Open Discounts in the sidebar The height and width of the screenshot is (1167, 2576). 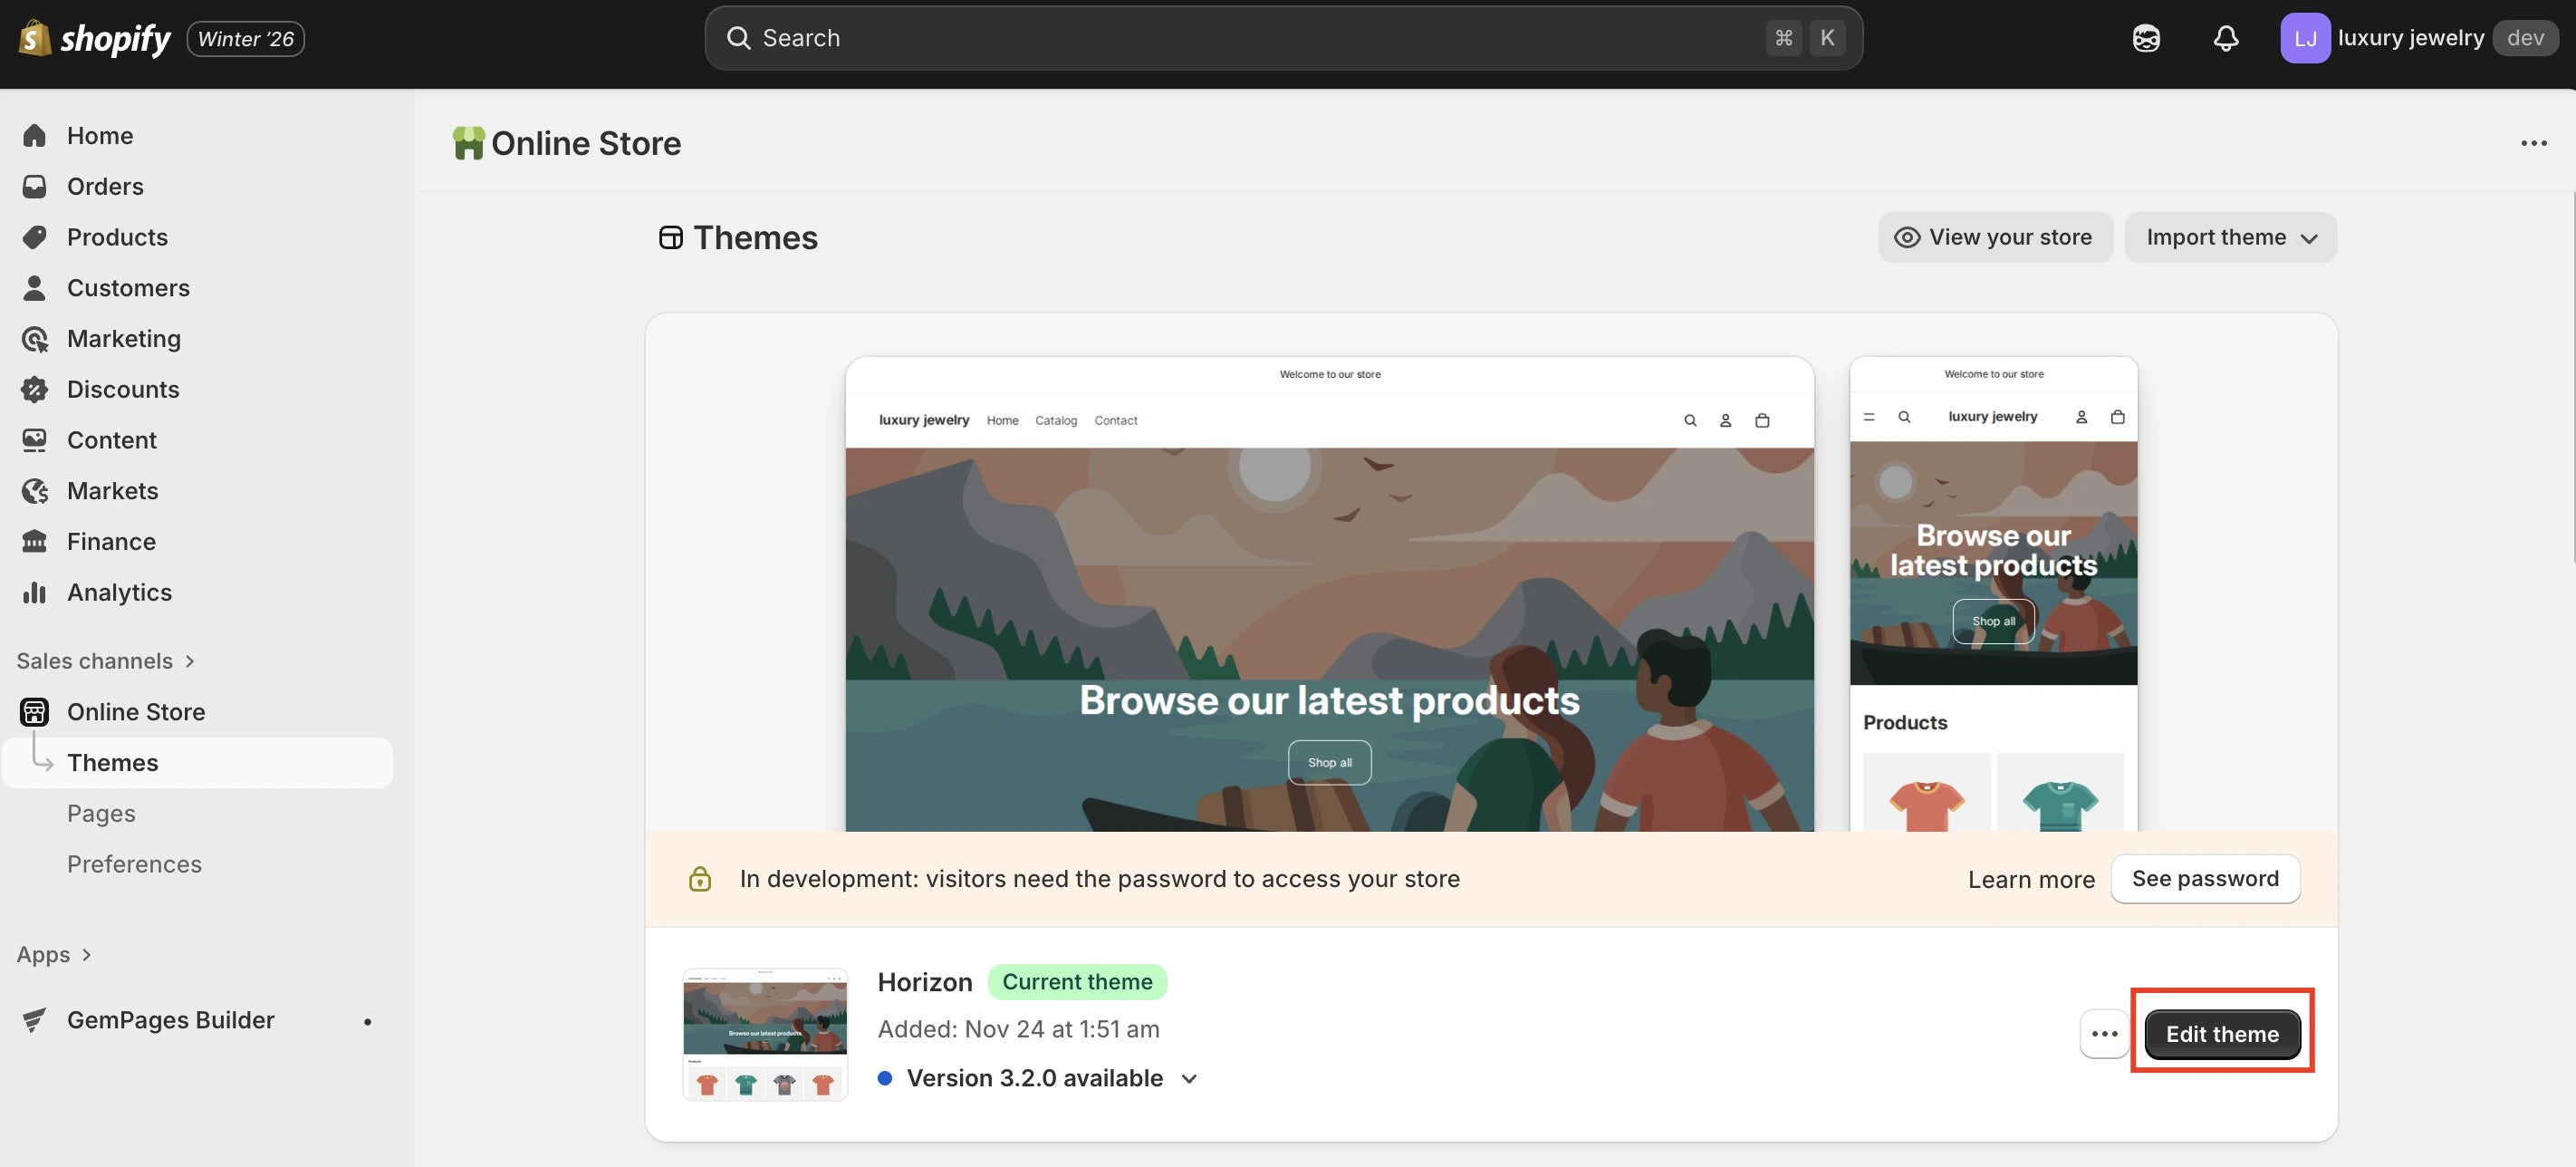(123, 389)
